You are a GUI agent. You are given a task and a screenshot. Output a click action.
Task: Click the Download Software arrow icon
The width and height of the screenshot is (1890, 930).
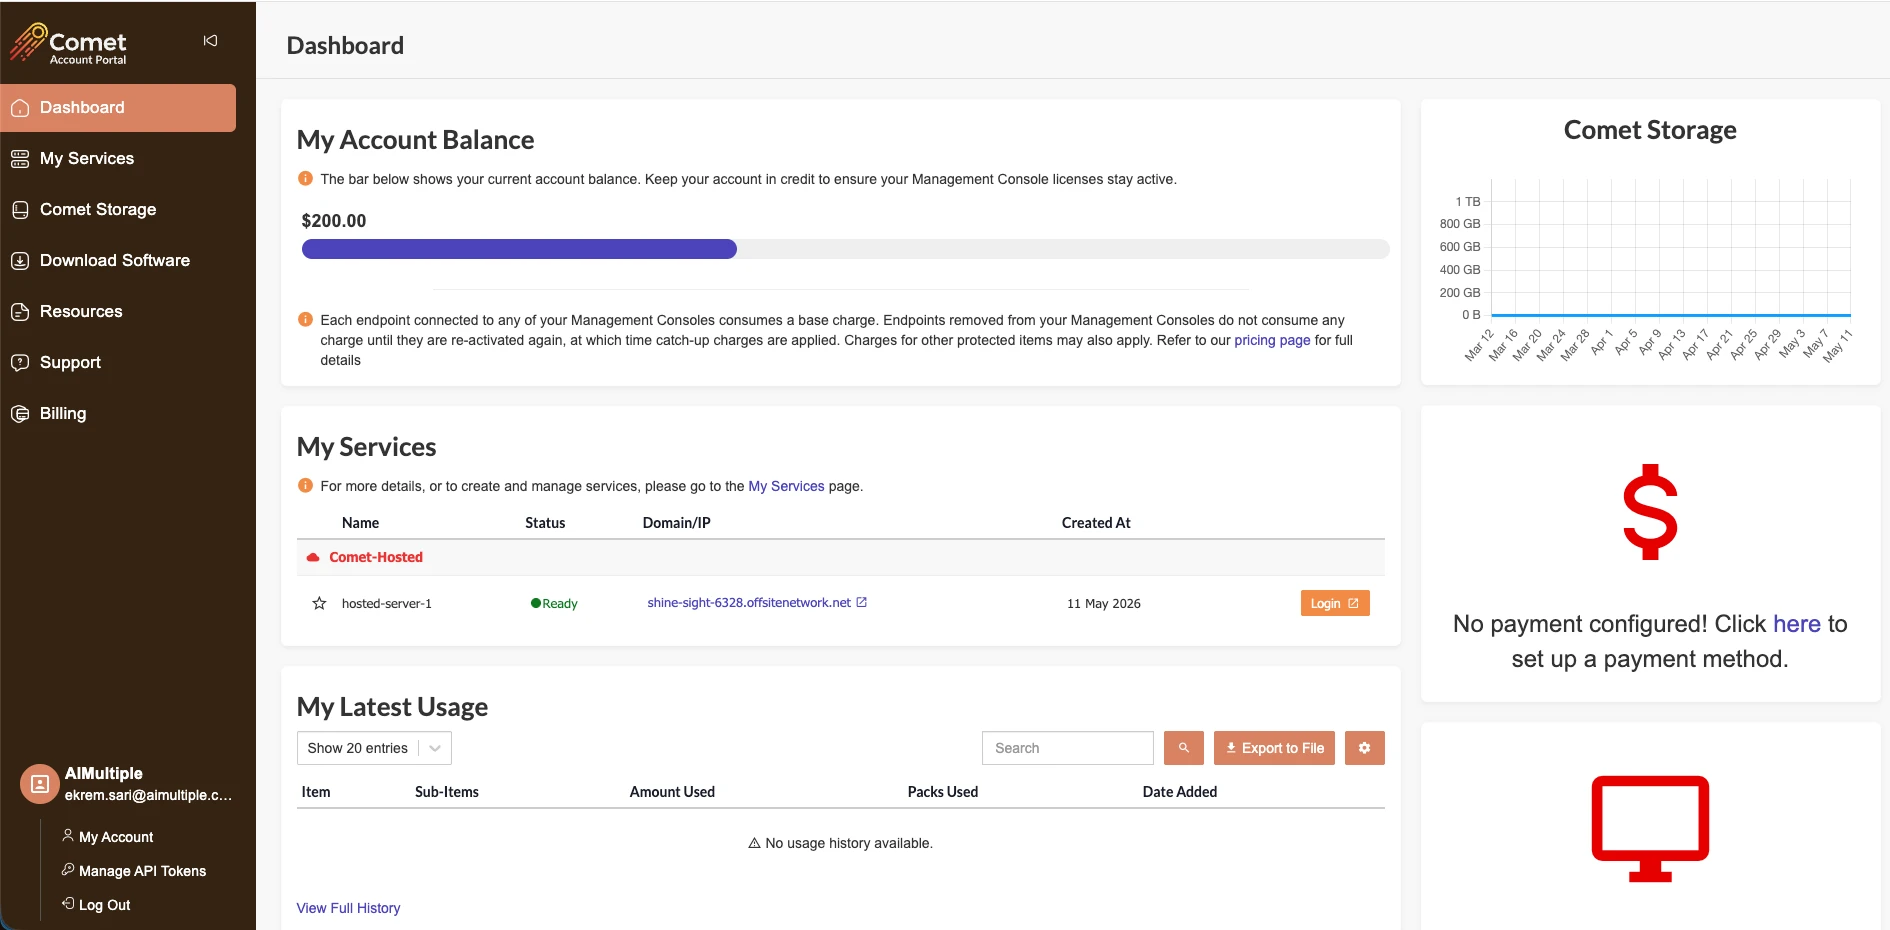coord(20,261)
